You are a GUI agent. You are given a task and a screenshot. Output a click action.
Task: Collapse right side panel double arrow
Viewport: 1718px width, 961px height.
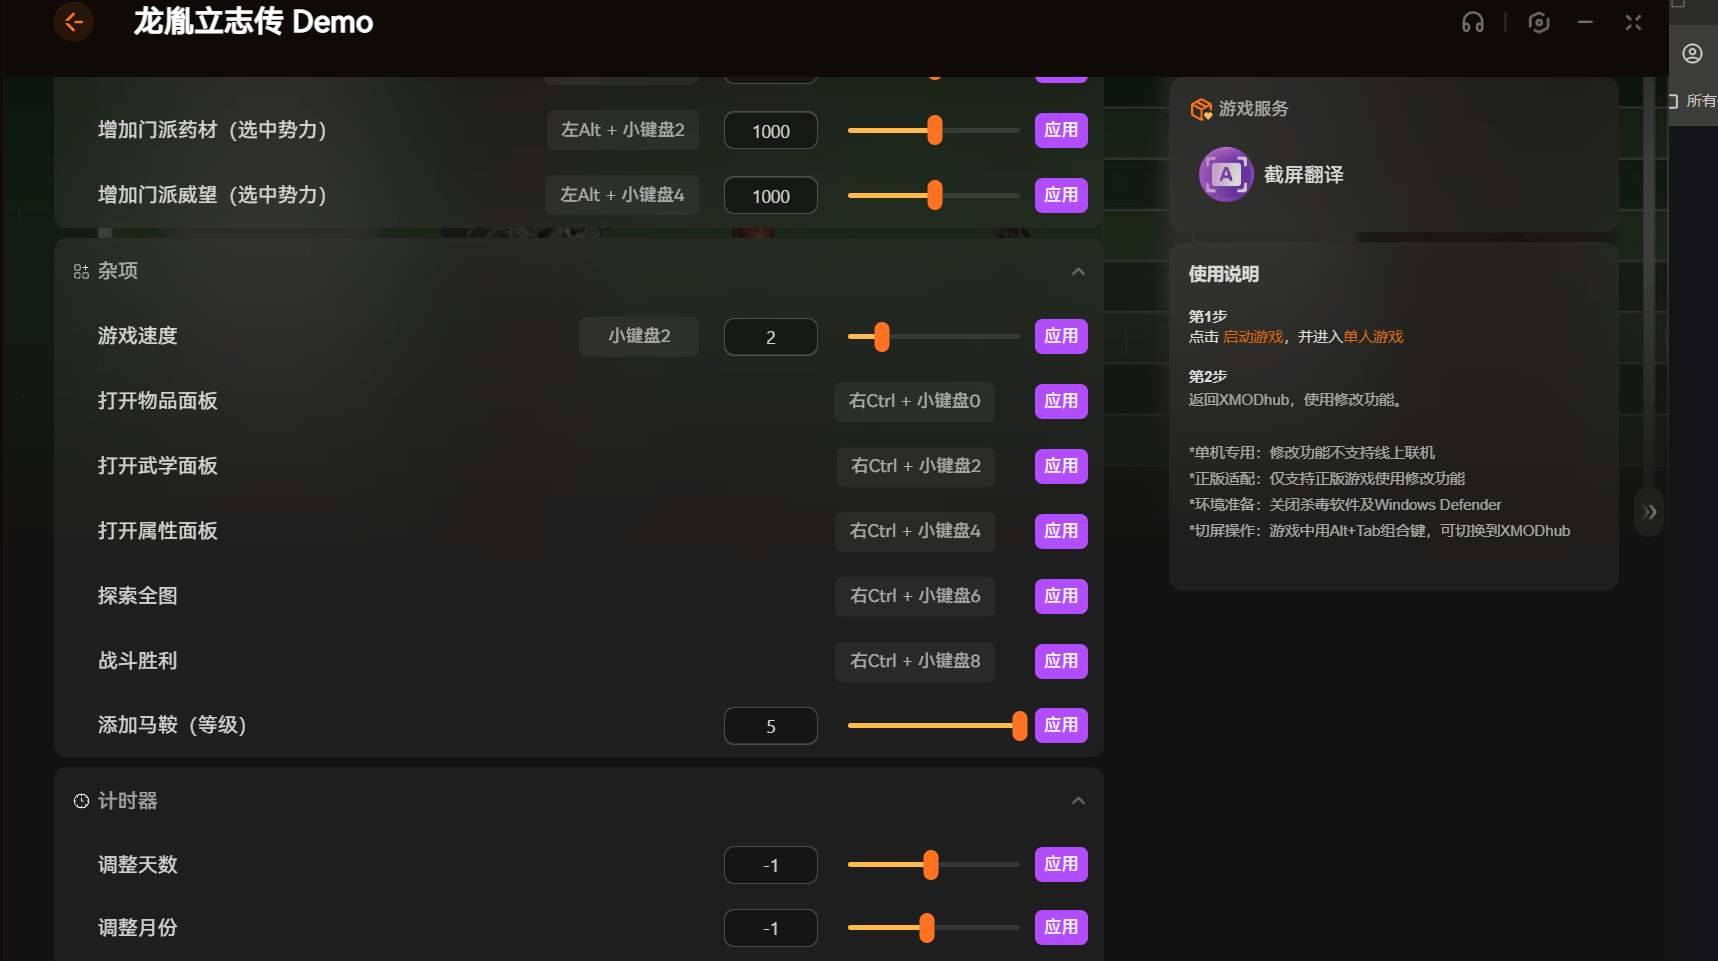tap(1649, 512)
